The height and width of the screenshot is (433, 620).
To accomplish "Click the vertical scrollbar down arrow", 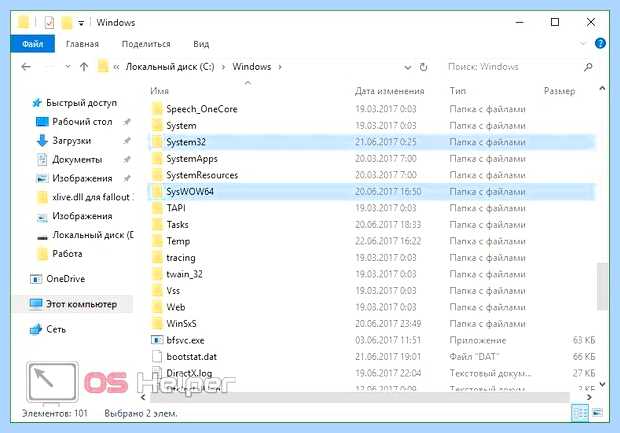I will click(602, 384).
